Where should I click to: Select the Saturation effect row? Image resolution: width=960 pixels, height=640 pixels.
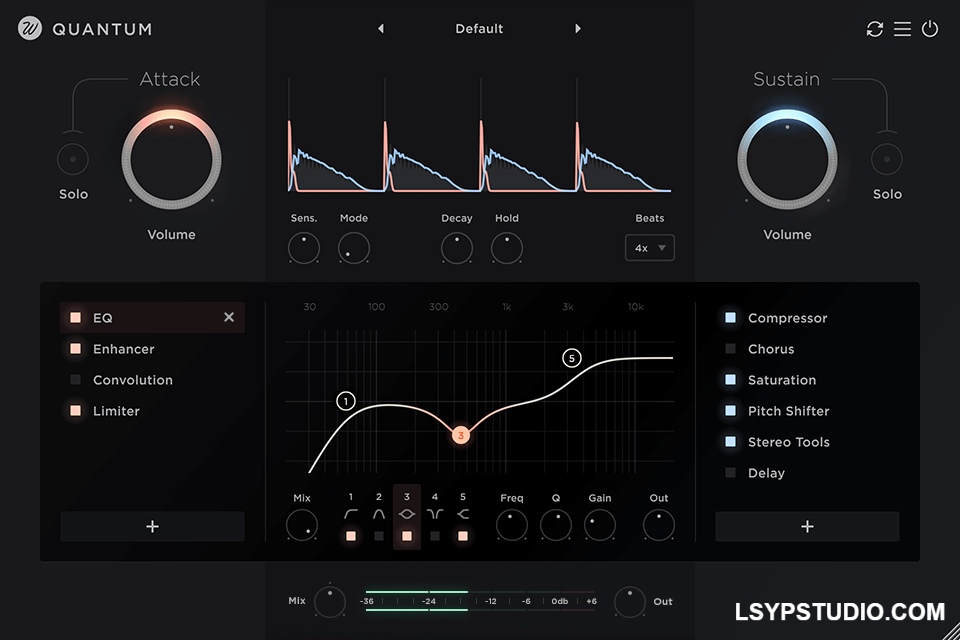808,380
